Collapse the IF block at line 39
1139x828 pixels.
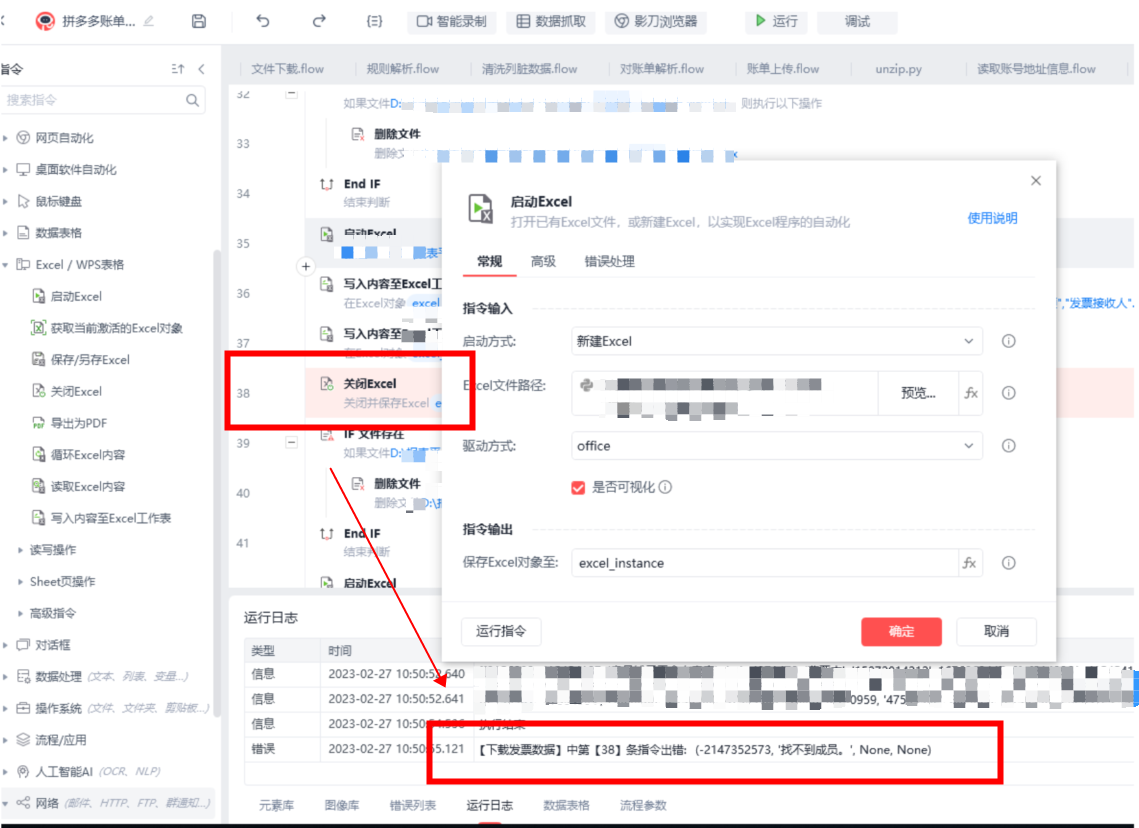(x=291, y=442)
